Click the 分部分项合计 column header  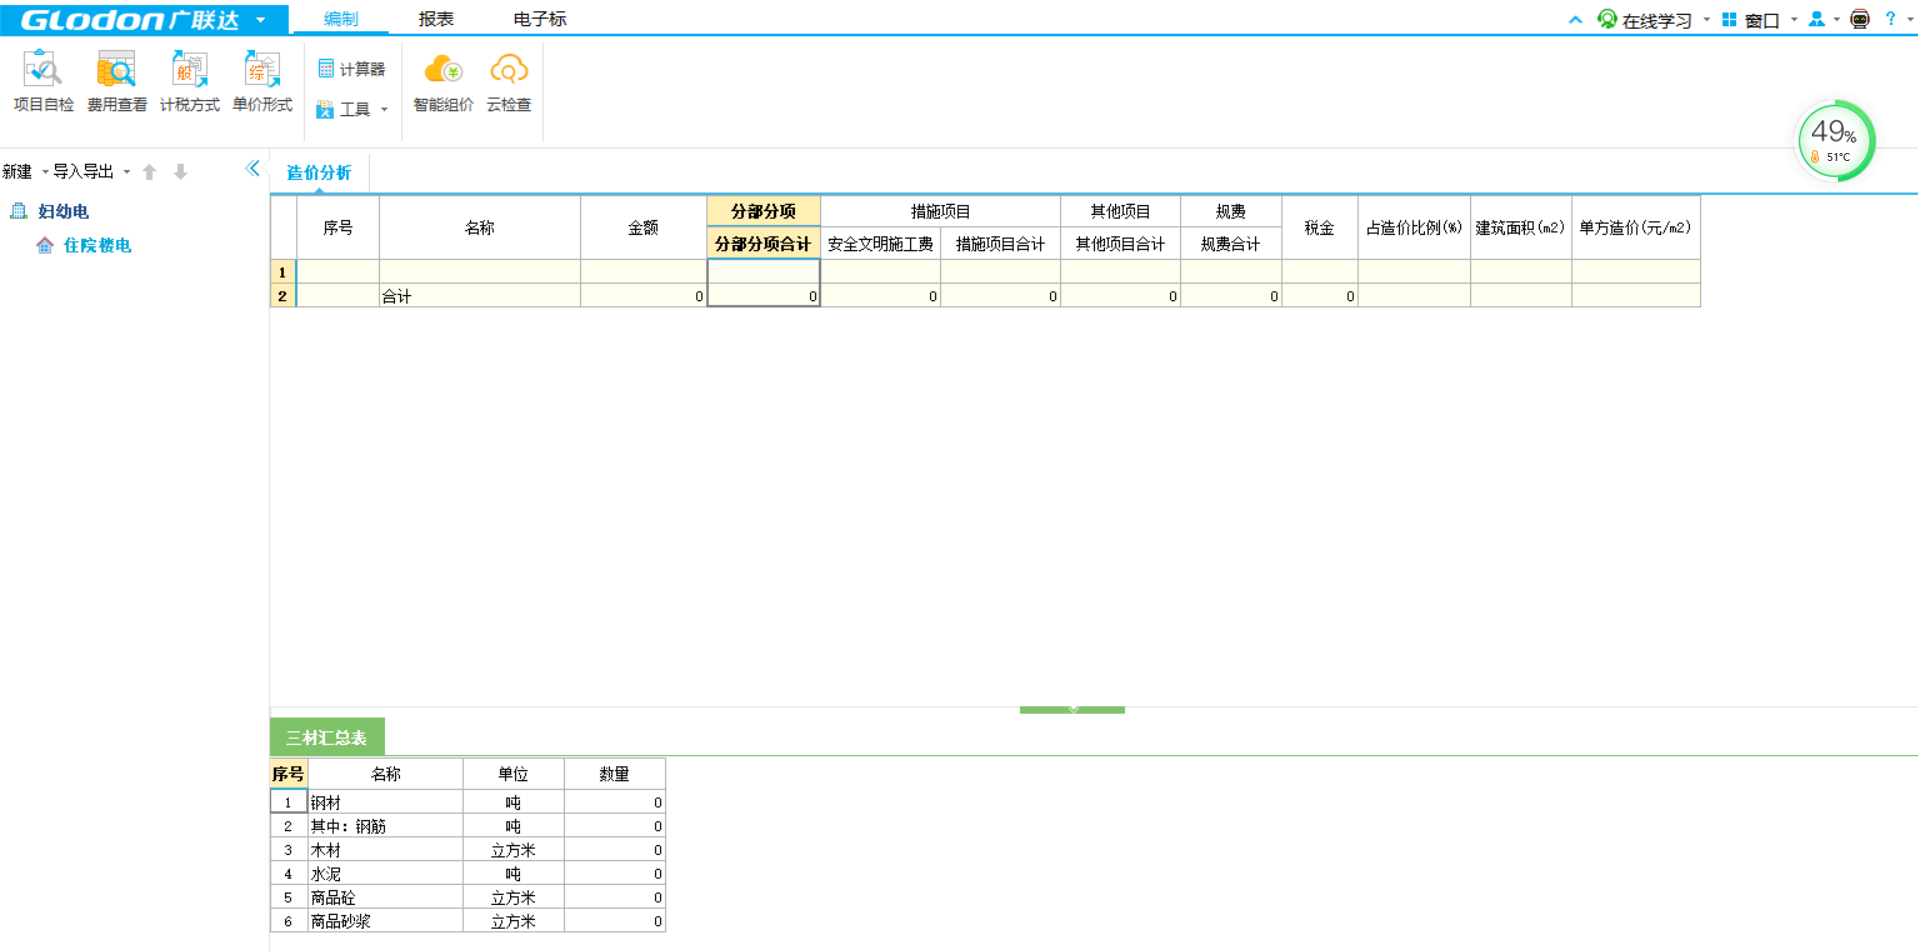click(763, 243)
